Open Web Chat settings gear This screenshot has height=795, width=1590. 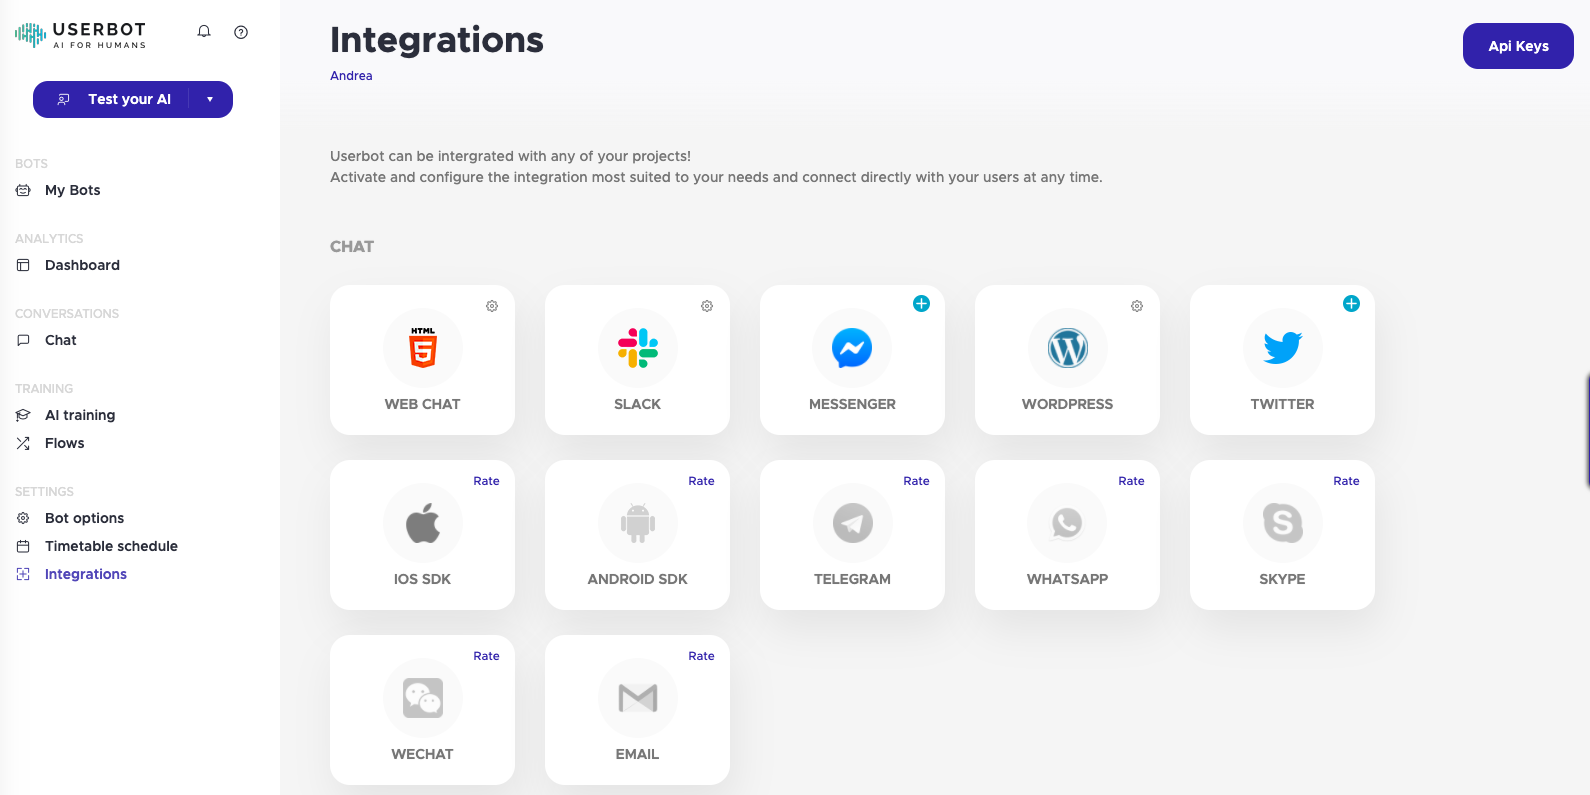tap(492, 306)
